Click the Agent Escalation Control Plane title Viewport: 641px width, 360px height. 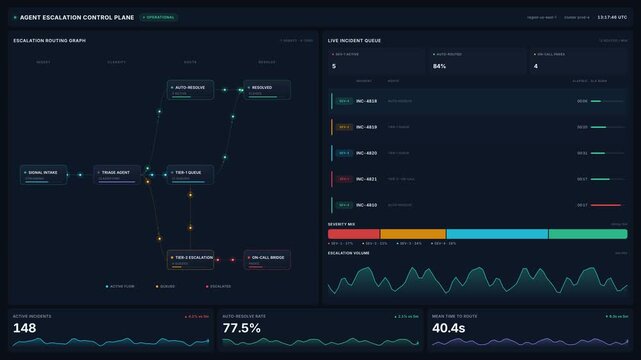point(77,18)
